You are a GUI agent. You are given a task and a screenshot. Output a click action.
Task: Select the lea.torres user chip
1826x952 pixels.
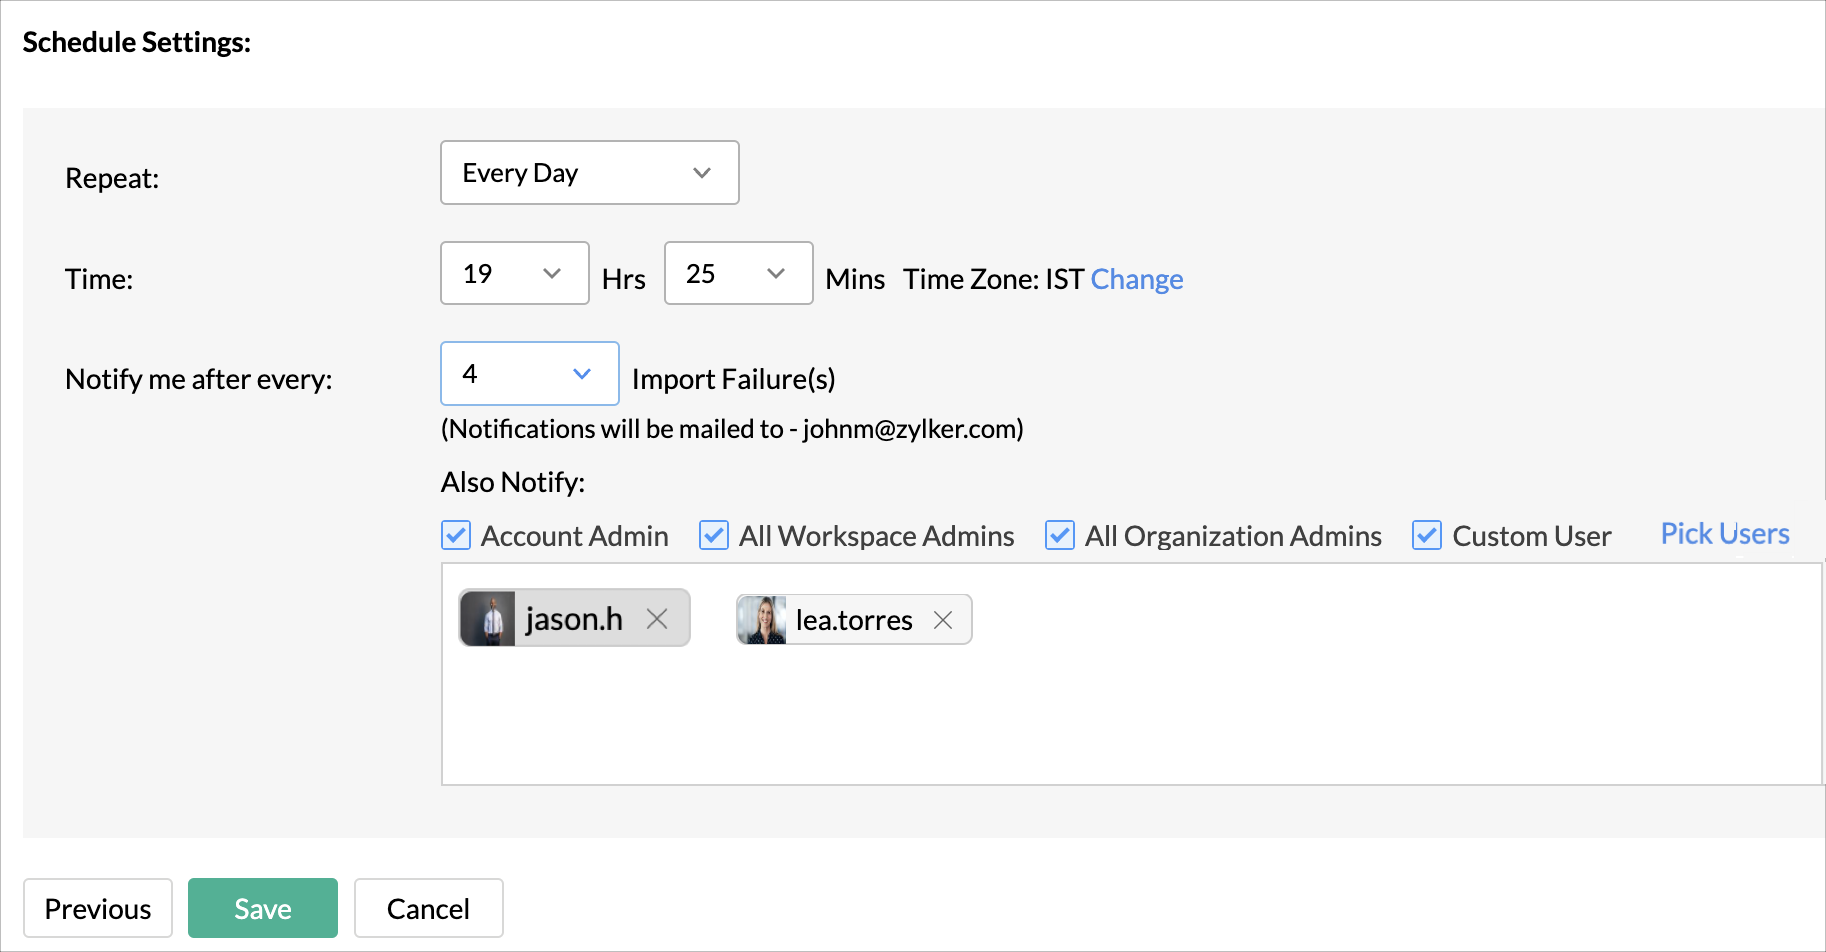853,620
